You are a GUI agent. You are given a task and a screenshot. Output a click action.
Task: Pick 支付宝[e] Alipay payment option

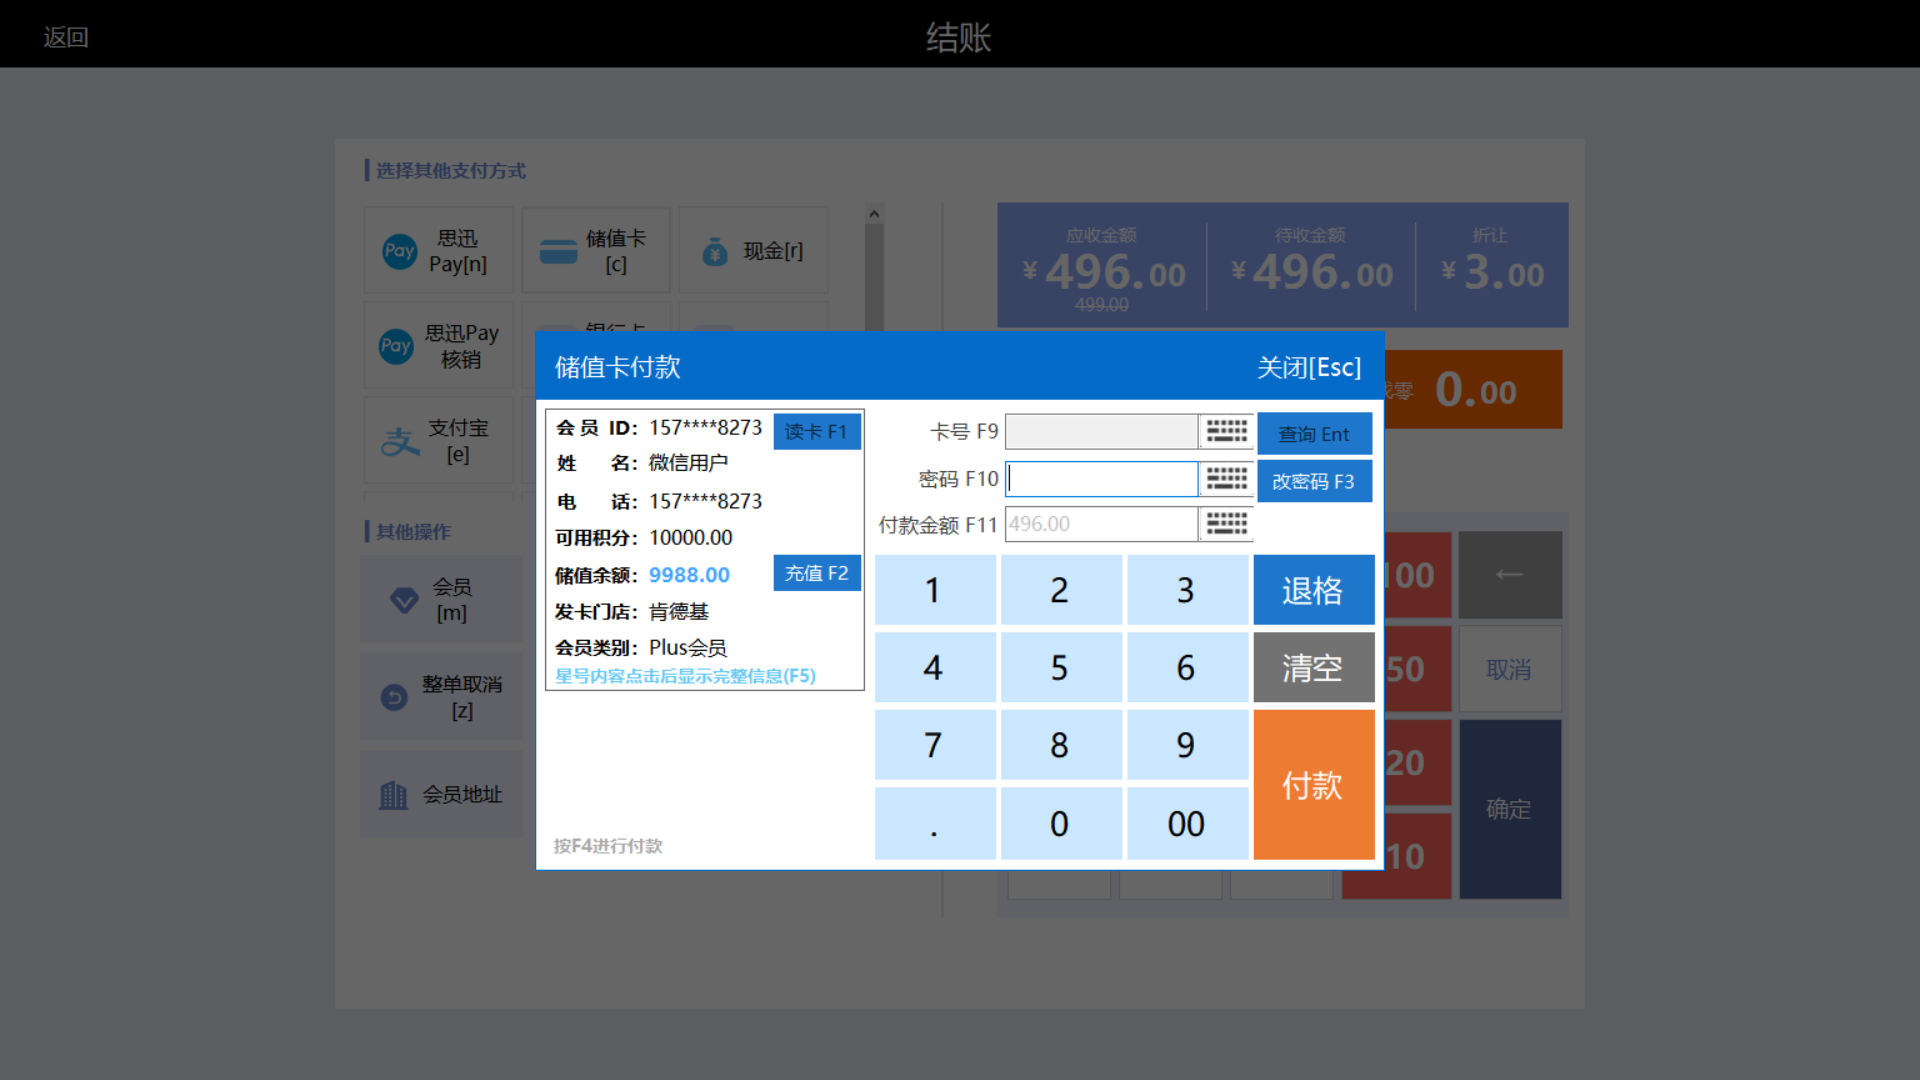click(438, 441)
